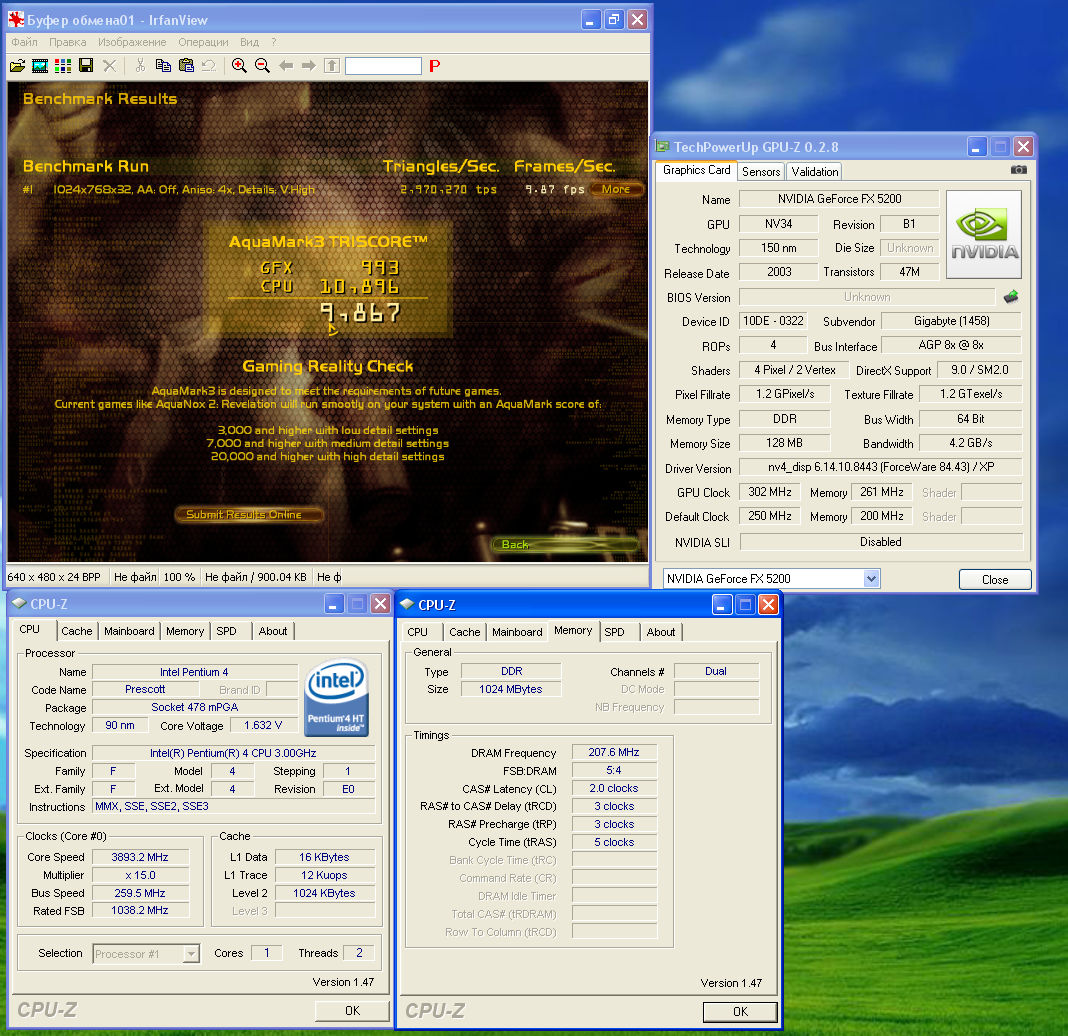Click the GPU Clock value 302 MHz

point(770,492)
